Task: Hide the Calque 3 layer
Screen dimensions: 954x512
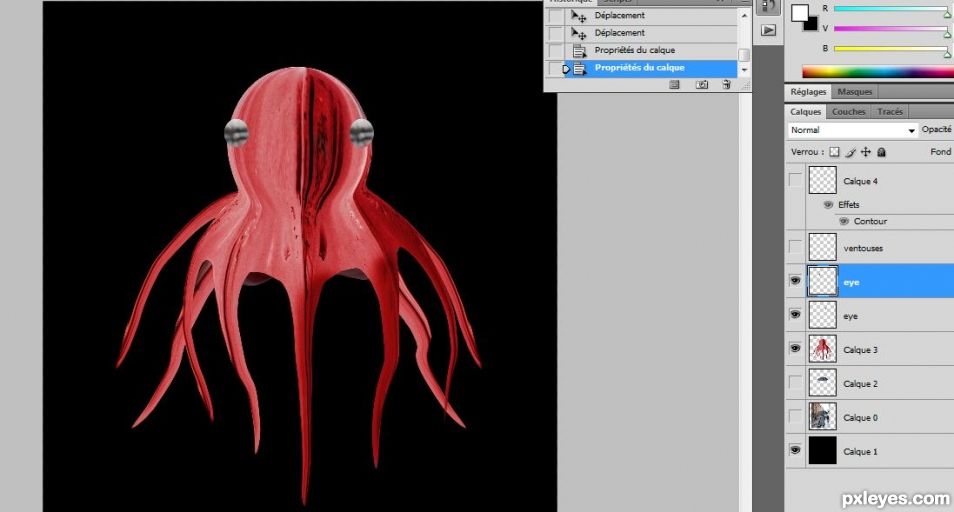Action: (x=795, y=349)
